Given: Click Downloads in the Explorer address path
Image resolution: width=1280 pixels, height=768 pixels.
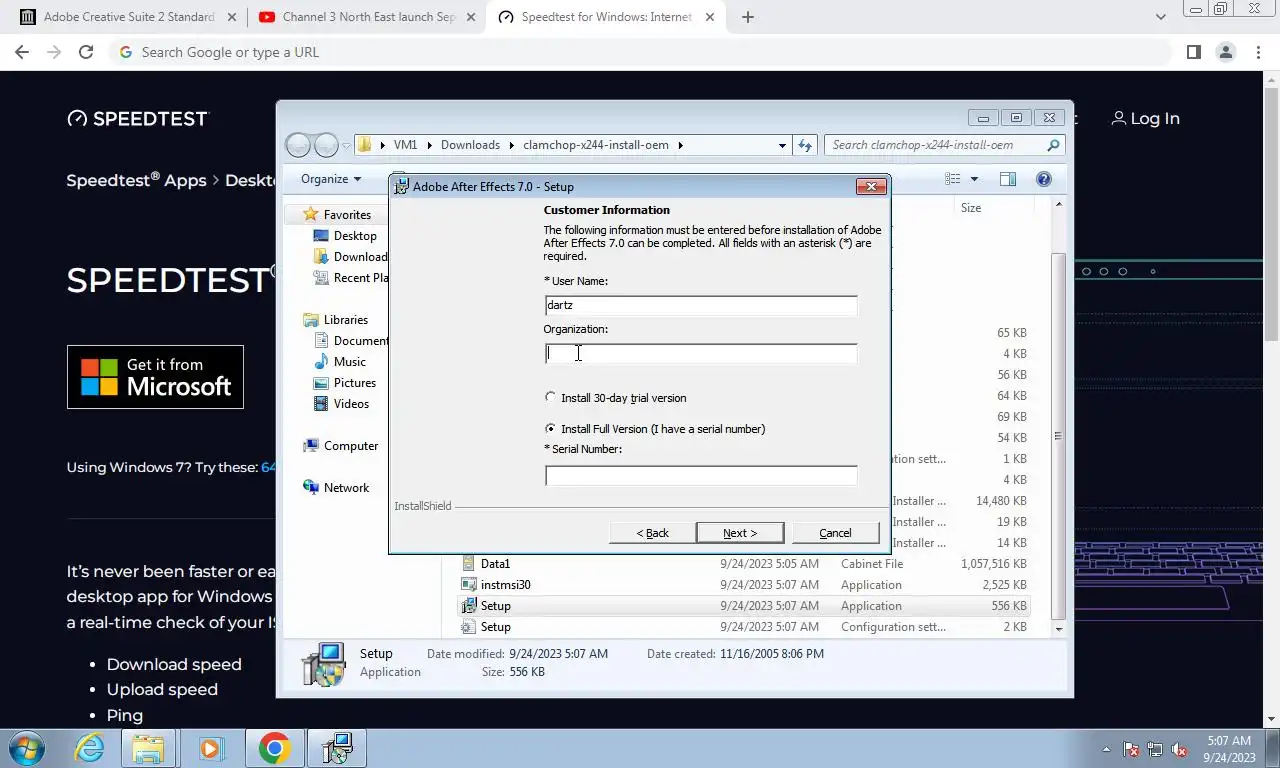Looking at the screenshot, I should 470,145.
